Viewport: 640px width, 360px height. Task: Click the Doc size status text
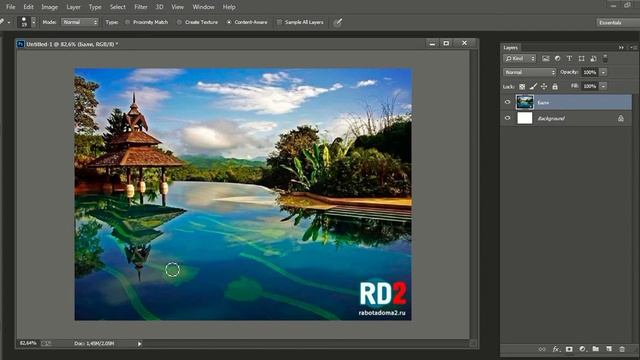pos(94,344)
